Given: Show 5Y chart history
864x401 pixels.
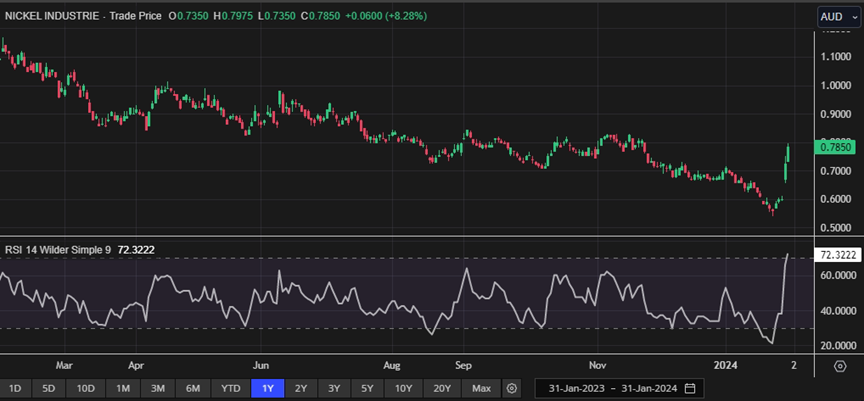Looking at the screenshot, I should (368, 388).
